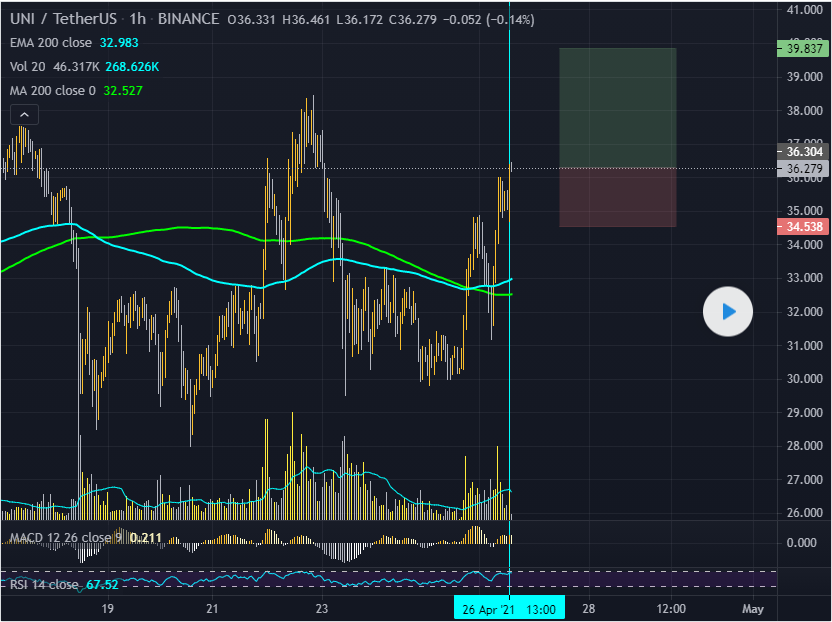Select the red stop-loss zone of position

(617, 197)
